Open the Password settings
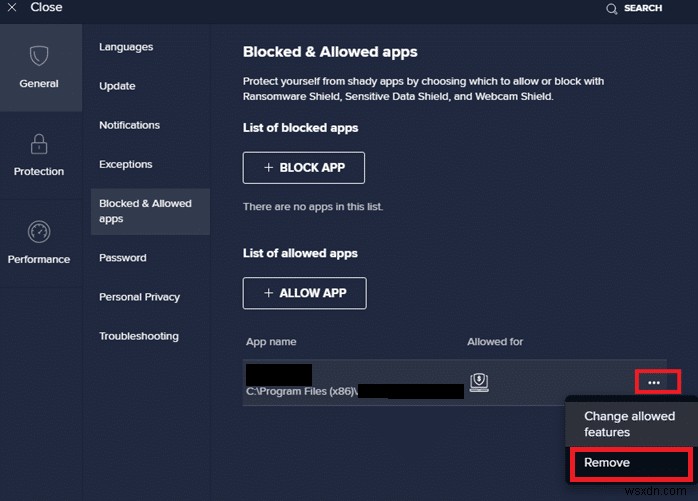This screenshot has width=698, height=501. tap(123, 258)
